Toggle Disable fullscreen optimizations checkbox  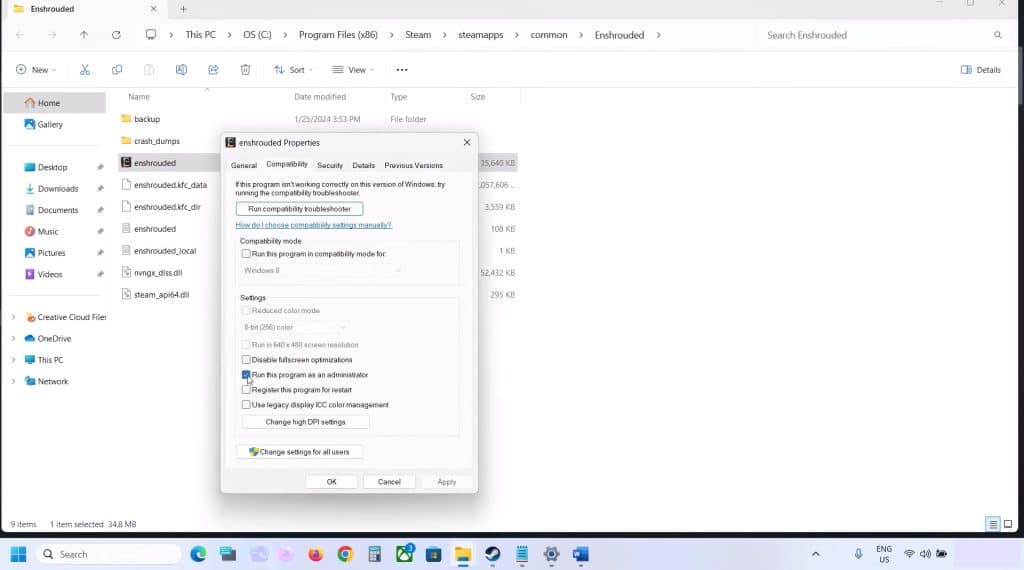tap(246, 360)
